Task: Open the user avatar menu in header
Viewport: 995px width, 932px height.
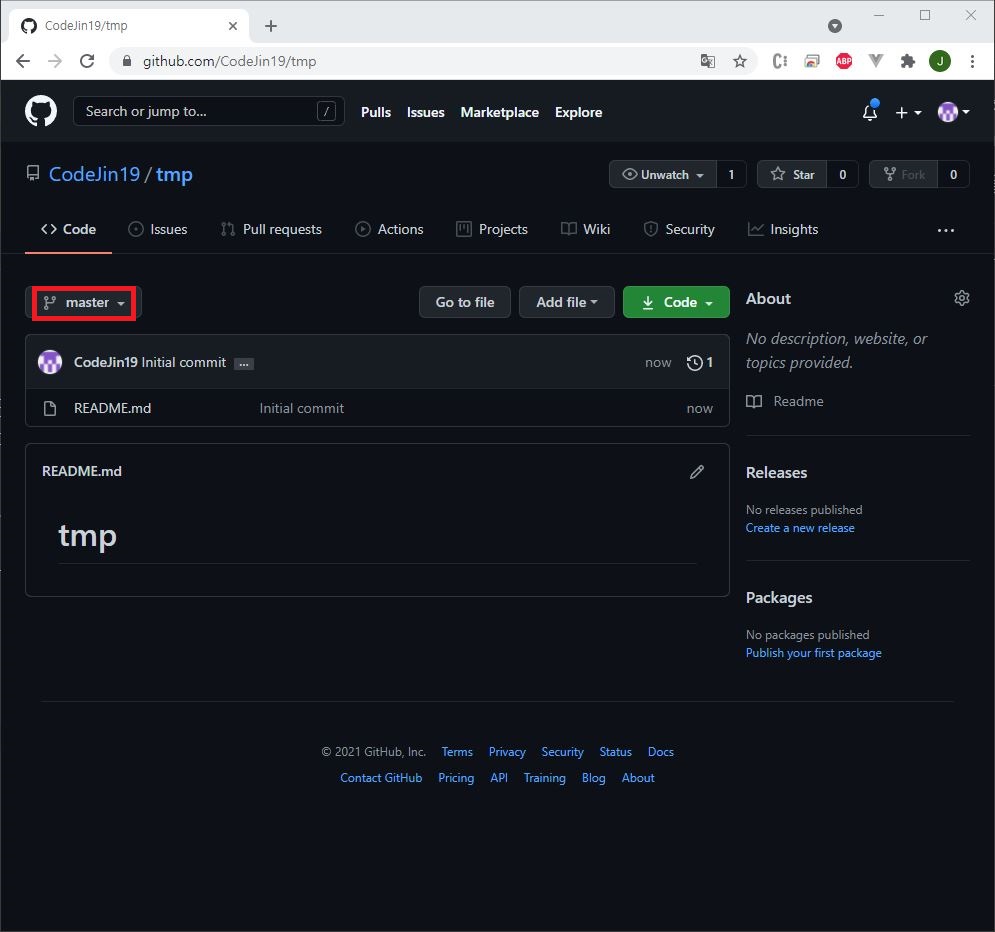Action: pyautogui.click(x=954, y=112)
